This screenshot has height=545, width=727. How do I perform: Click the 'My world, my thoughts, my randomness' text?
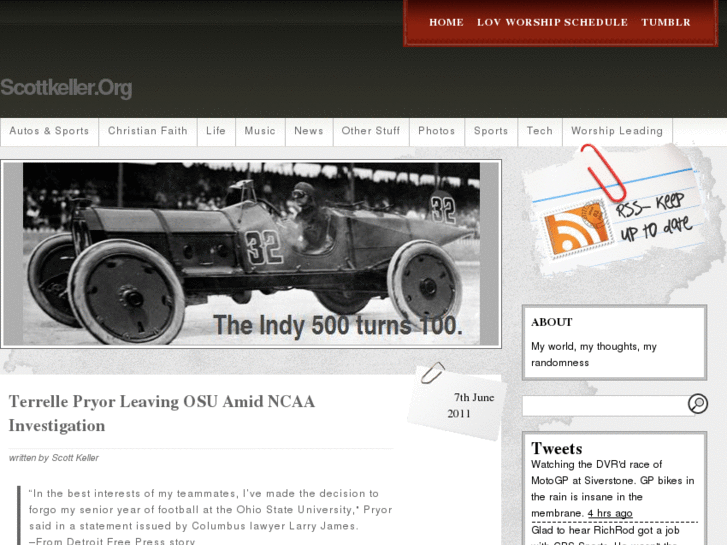[594, 354]
